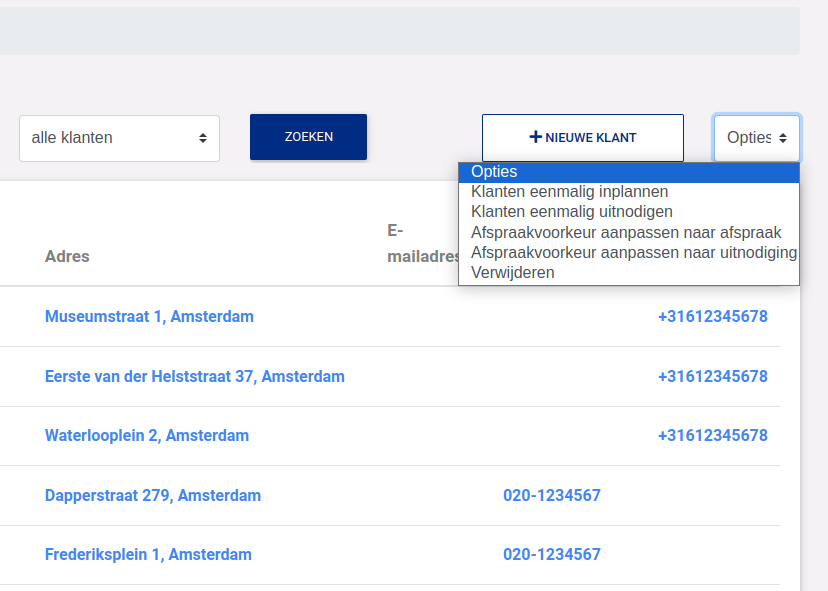The image size is (828, 591).
Task: Click the Adres column header
Action: click(67, 257)
